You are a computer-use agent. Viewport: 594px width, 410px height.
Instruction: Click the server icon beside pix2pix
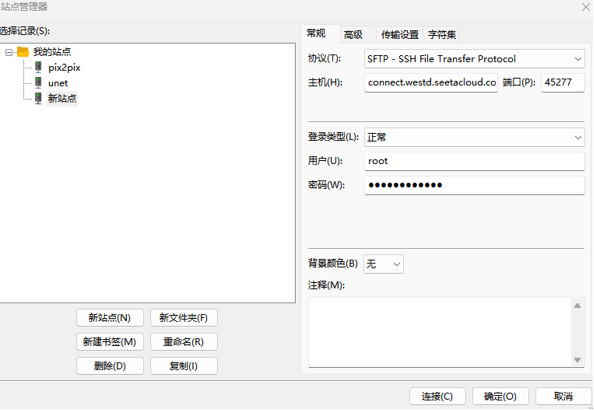pos(38,67)
